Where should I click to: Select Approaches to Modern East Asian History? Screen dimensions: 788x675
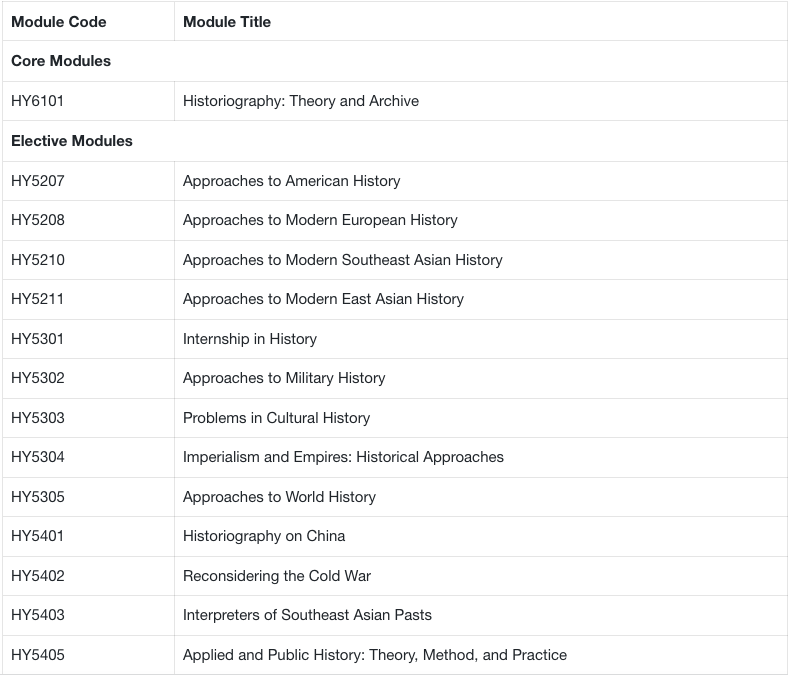[x=323, y=299]
